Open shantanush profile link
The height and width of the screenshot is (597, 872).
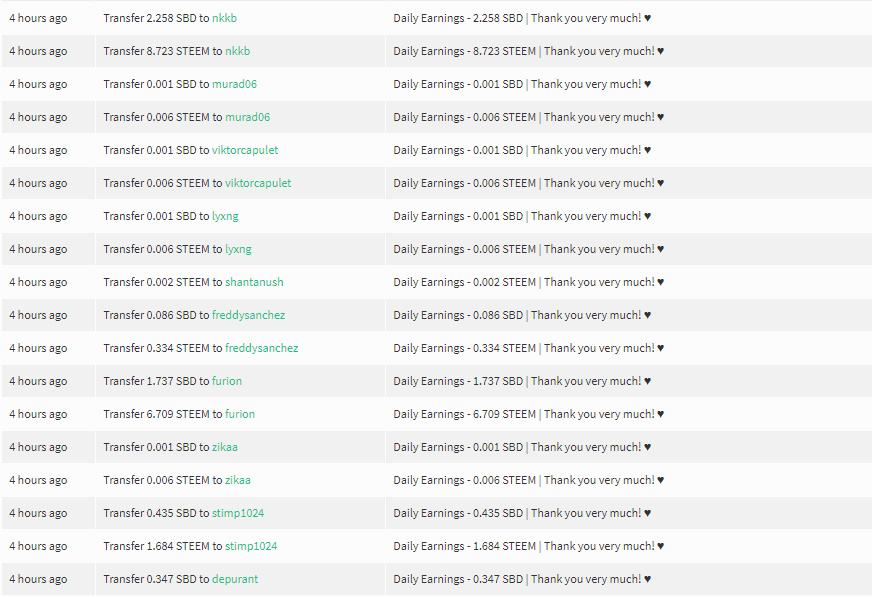click(x=254, y=282)
